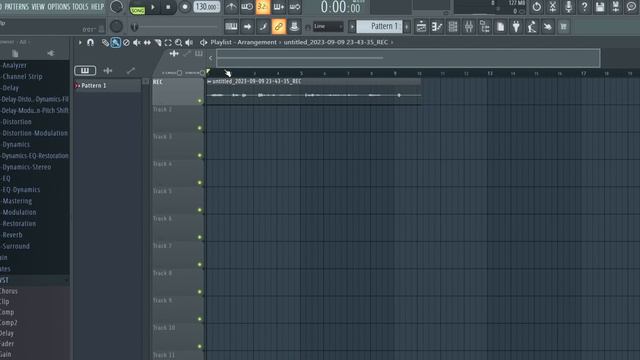Open the shopping cart content library
640x360 pixels.
(564, 27)
